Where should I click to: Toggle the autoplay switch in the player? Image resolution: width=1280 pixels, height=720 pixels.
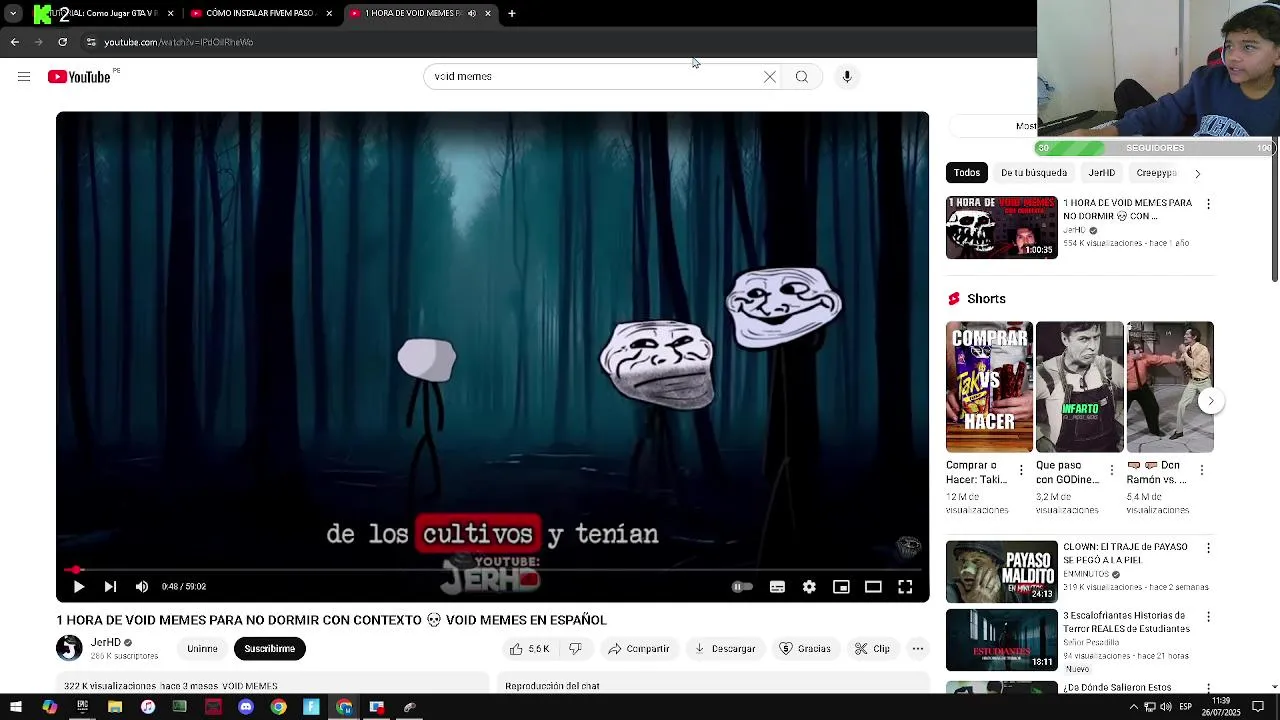pos(741,587)
